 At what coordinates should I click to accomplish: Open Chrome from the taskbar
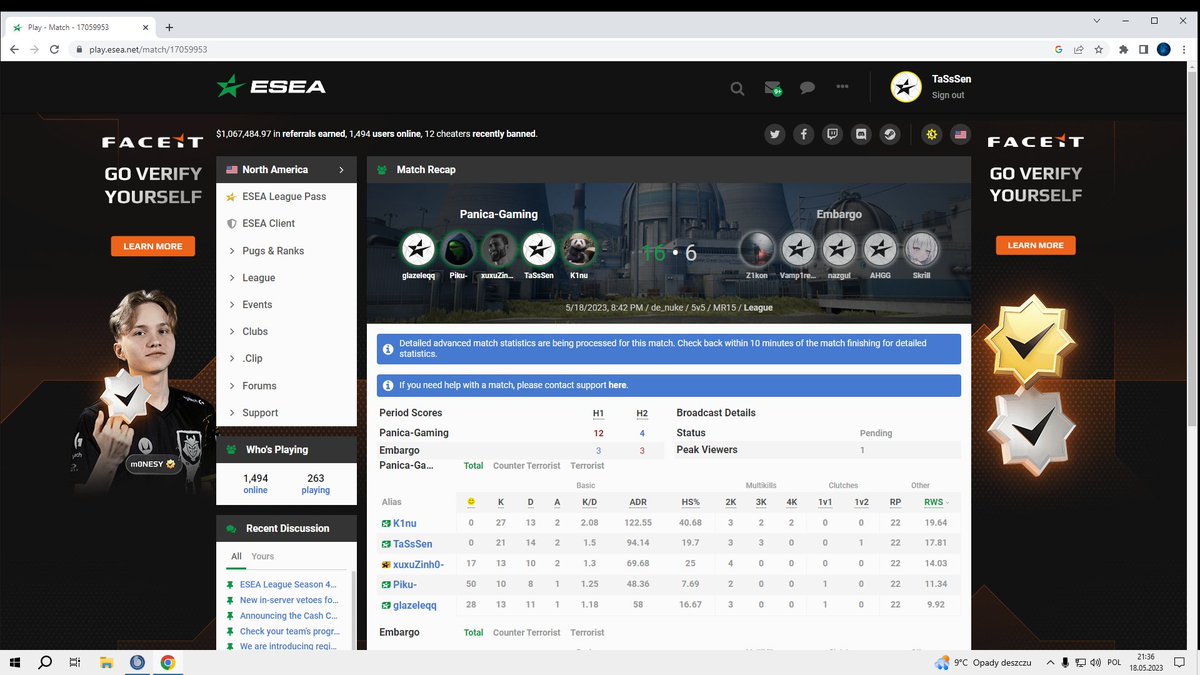pyautogui.click(x=167, y=662)
